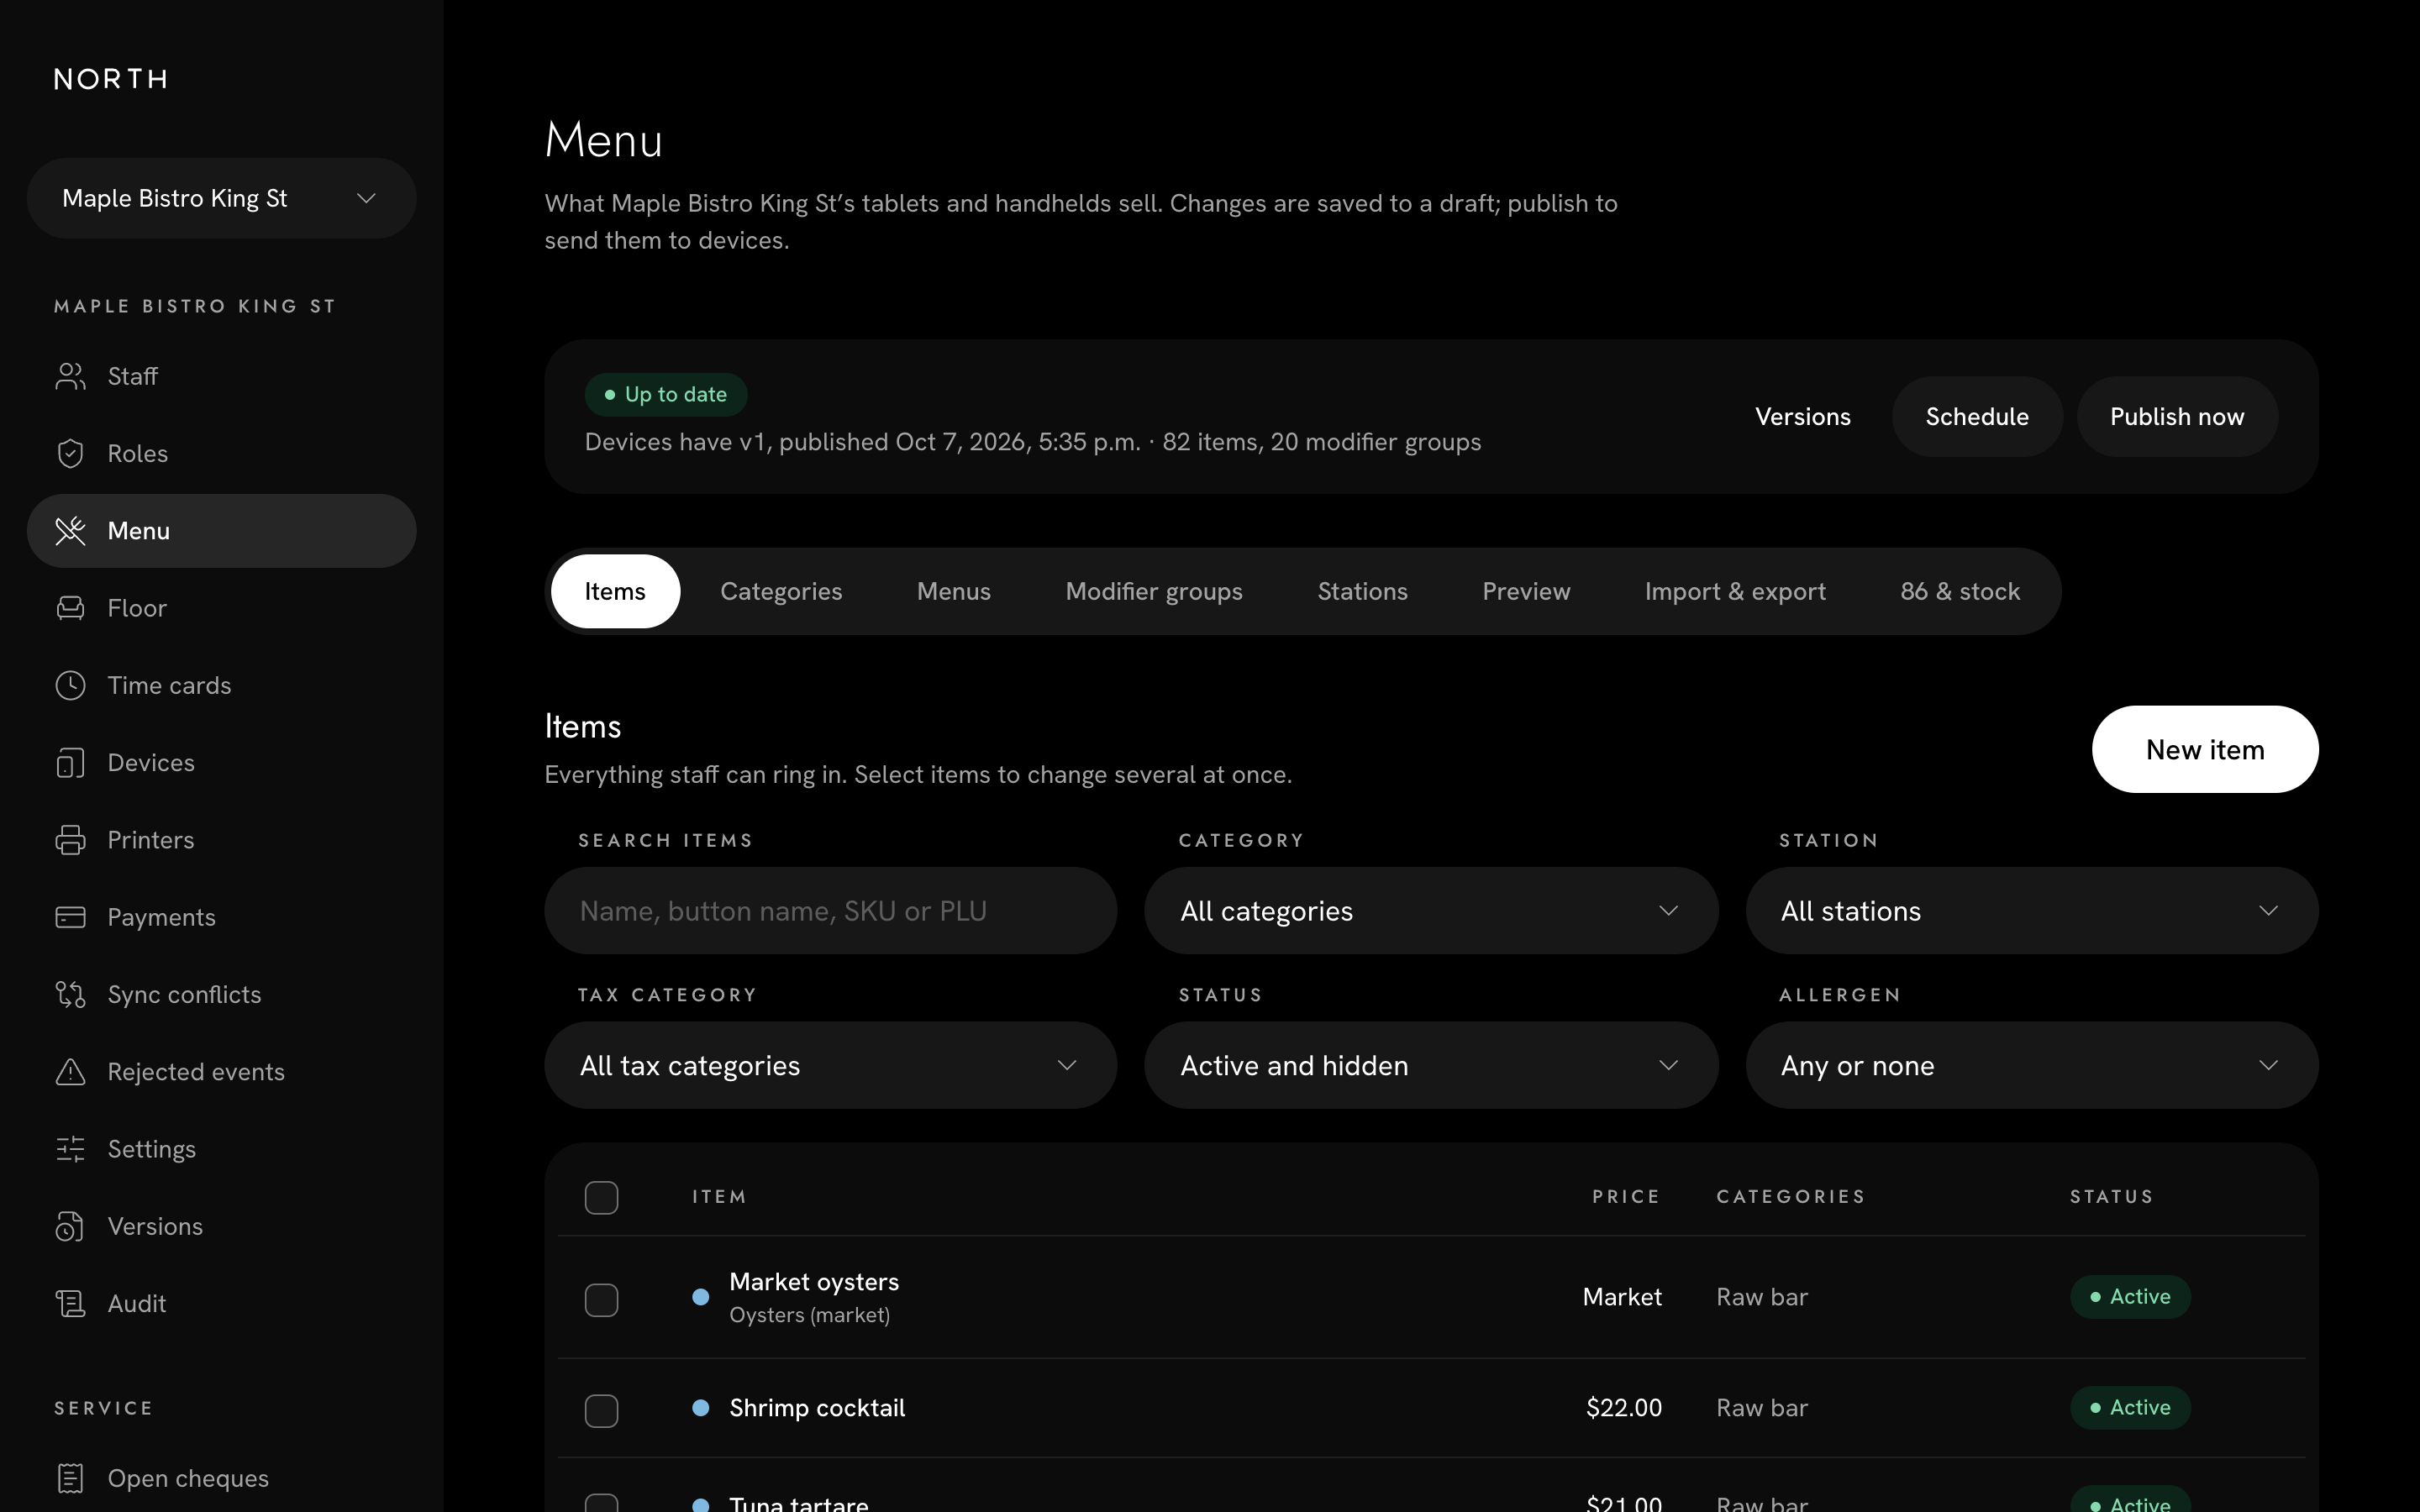2420x1512 pixels.
Task: Open the Any or none allergen dropdown
Action: coord(2032,1065)
